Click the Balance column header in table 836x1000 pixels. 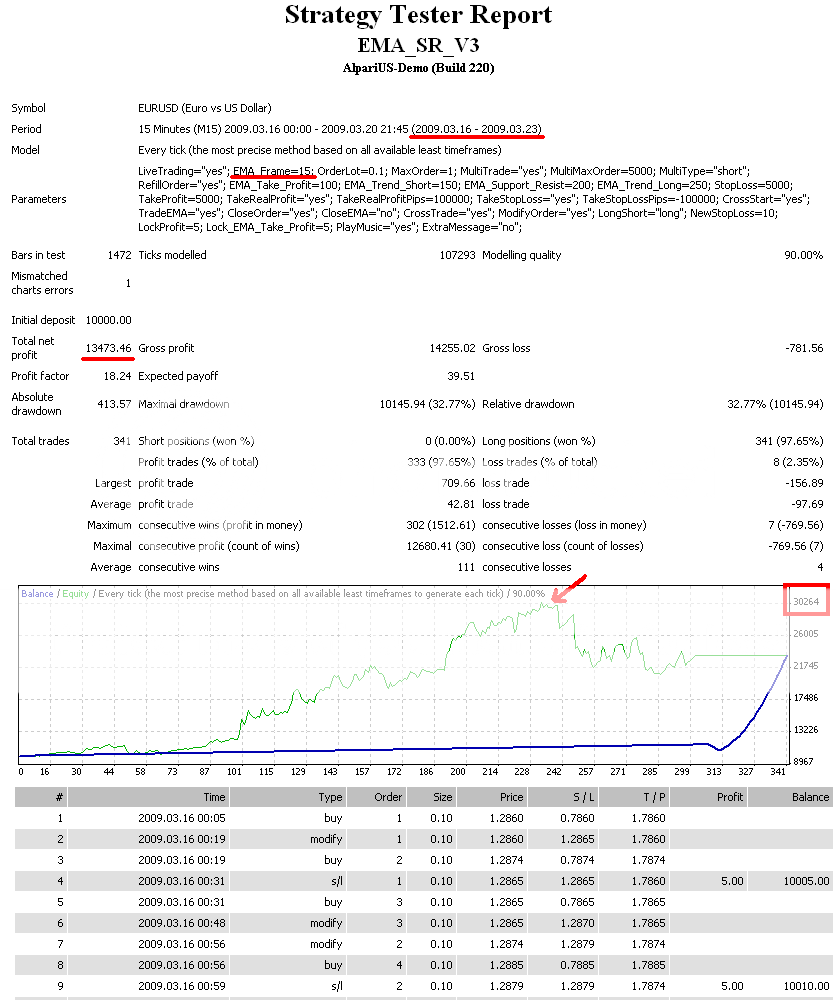810,797
